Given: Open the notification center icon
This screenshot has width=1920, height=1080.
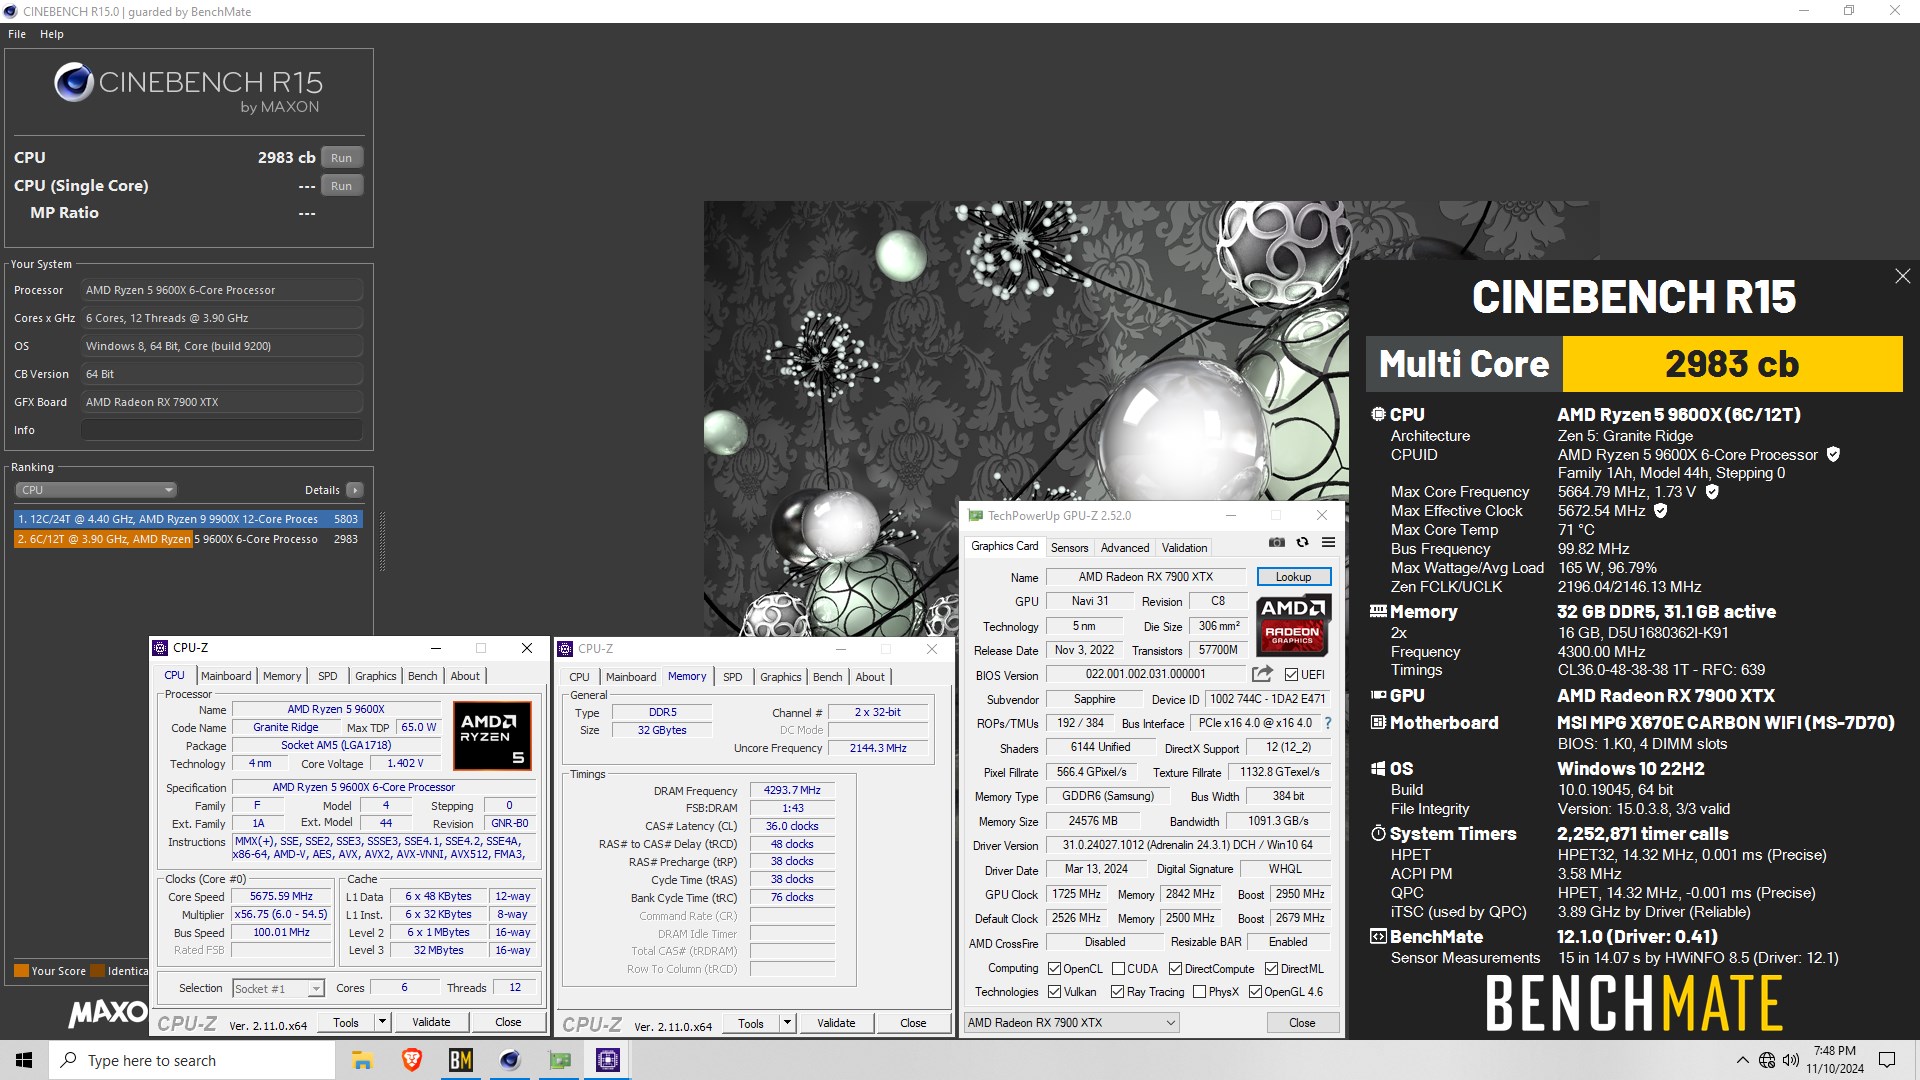Looking at the screenshot, I should pyautogui.click(x=1887, y=1060).
